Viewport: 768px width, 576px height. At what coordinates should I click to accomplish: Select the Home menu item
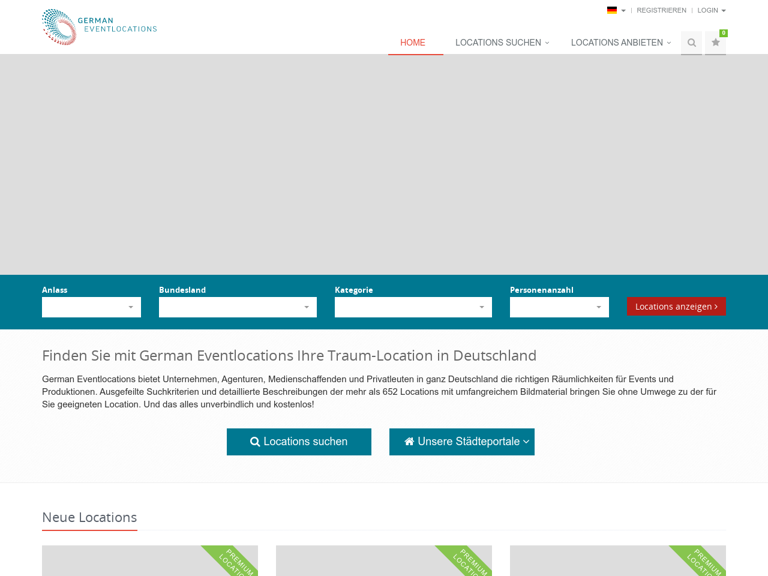coord(413,43)
